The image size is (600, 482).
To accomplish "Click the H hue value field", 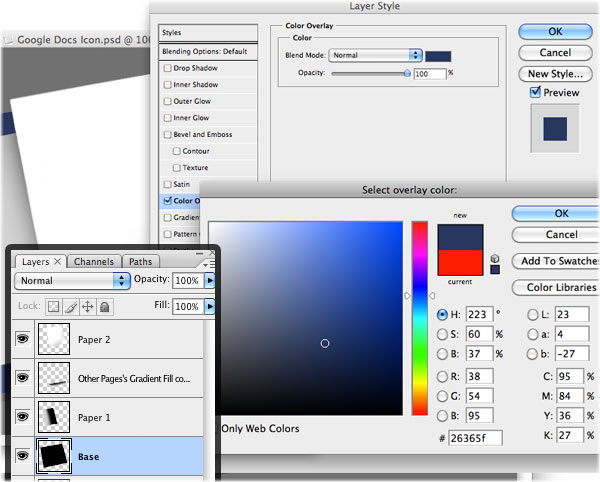I will point(479,314).
